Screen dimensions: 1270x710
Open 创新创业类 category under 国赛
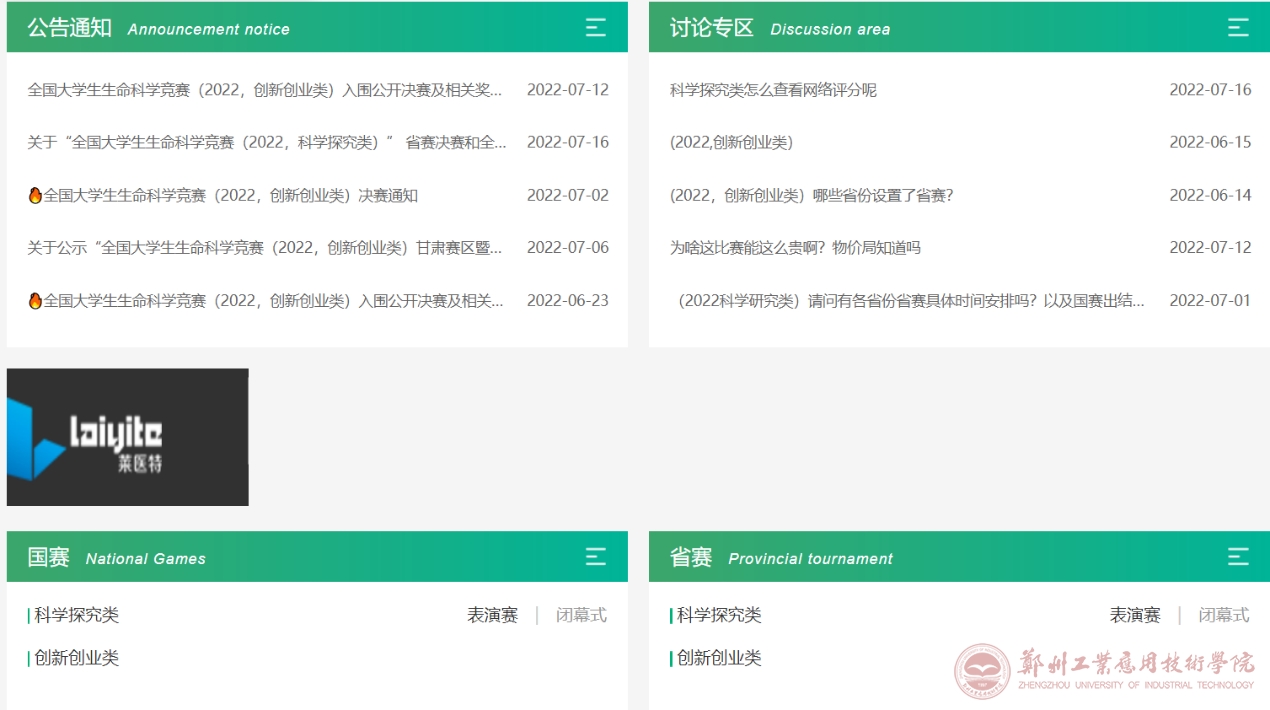(x=76, y=658)
